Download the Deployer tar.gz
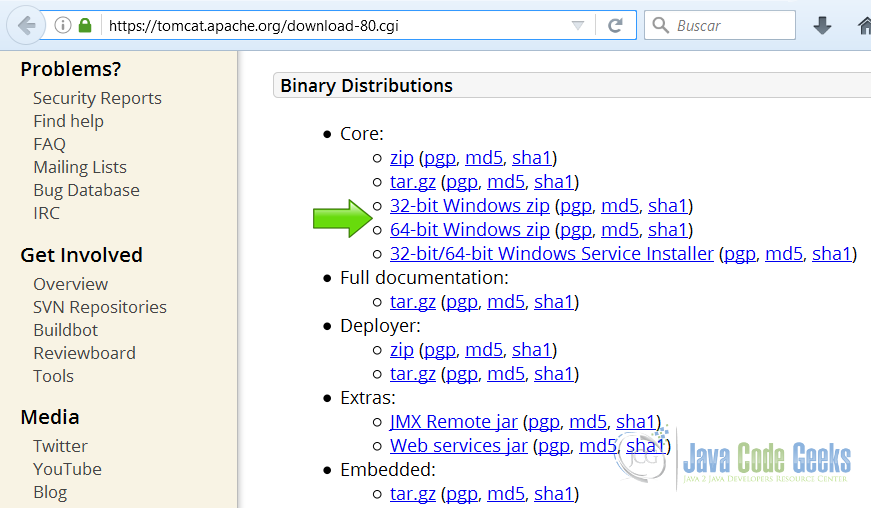871x508 pixels. (413, 374)
